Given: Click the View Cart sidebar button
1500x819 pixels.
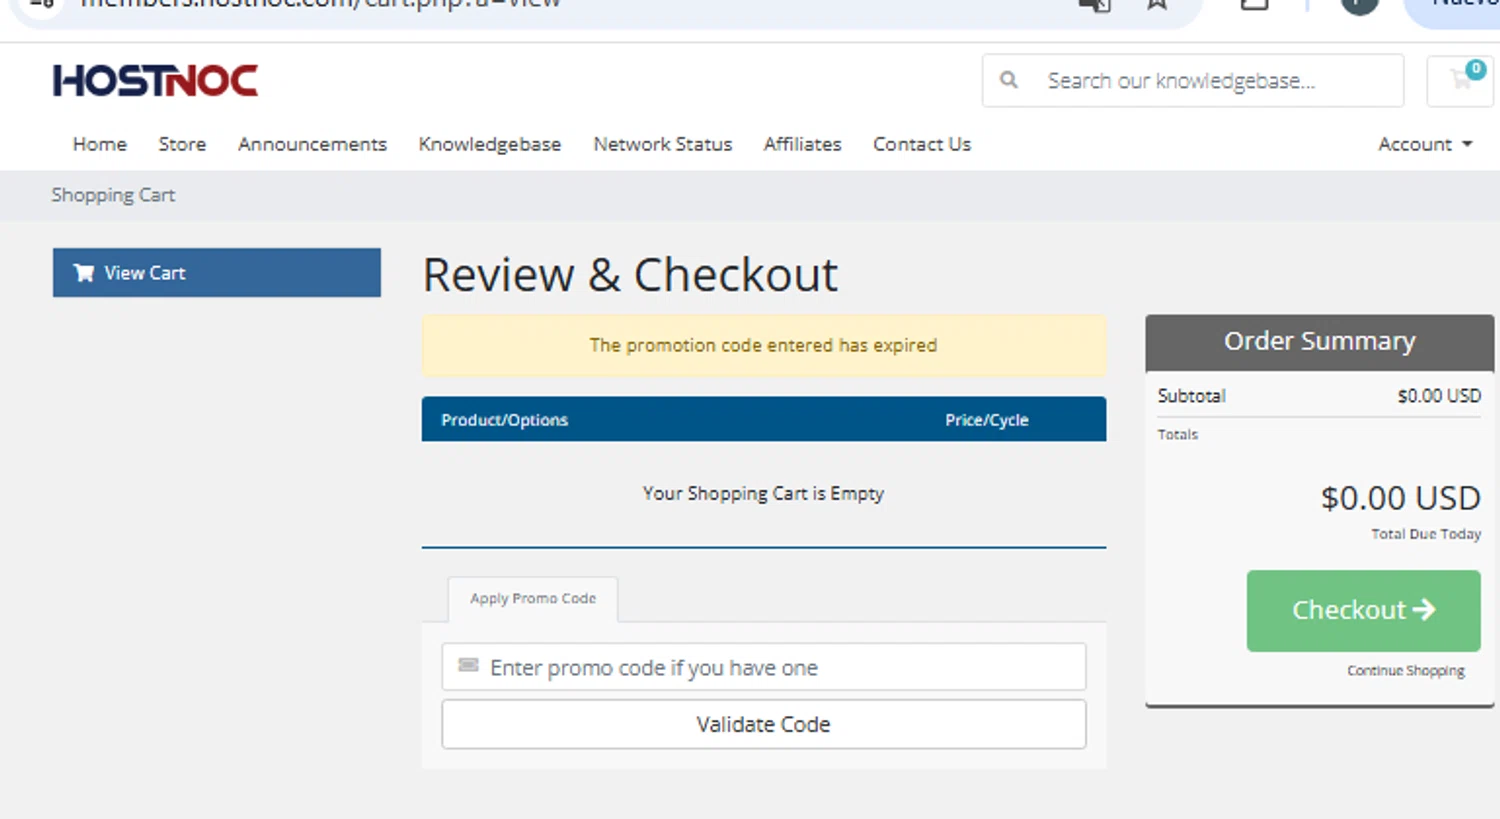Looking at the screenshot, I should point(217,272).
